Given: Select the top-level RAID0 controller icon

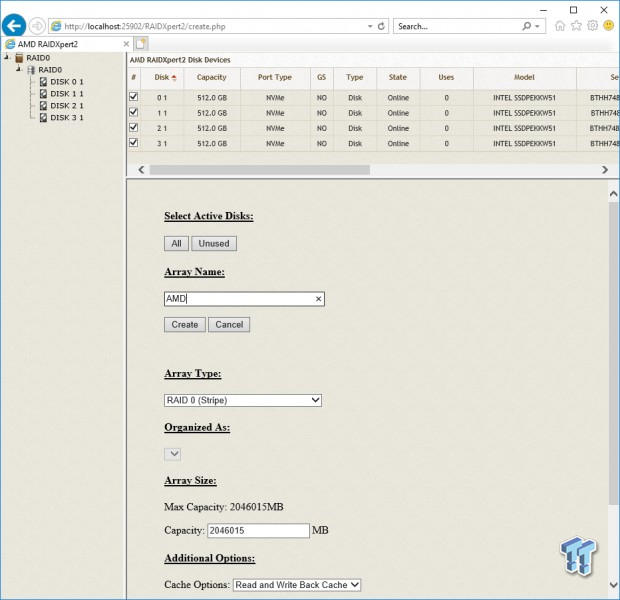Looking at the screenshot, I should tap(19, 58).
